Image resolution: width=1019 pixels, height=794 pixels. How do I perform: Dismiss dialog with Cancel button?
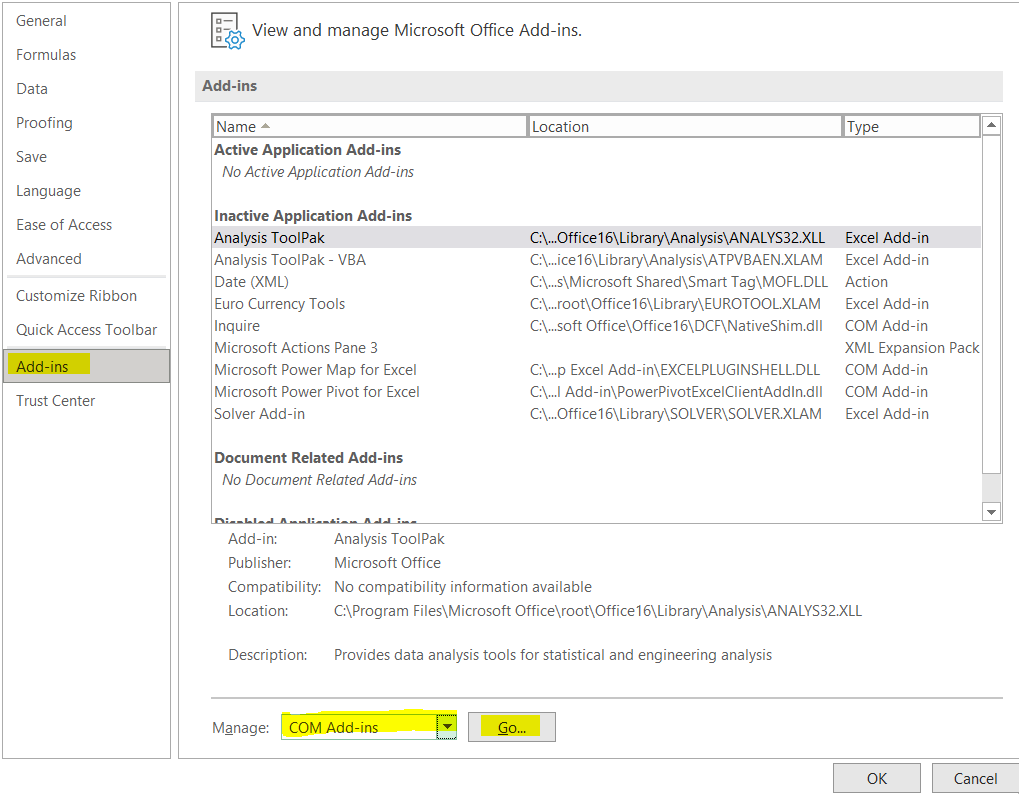[975, 778]
